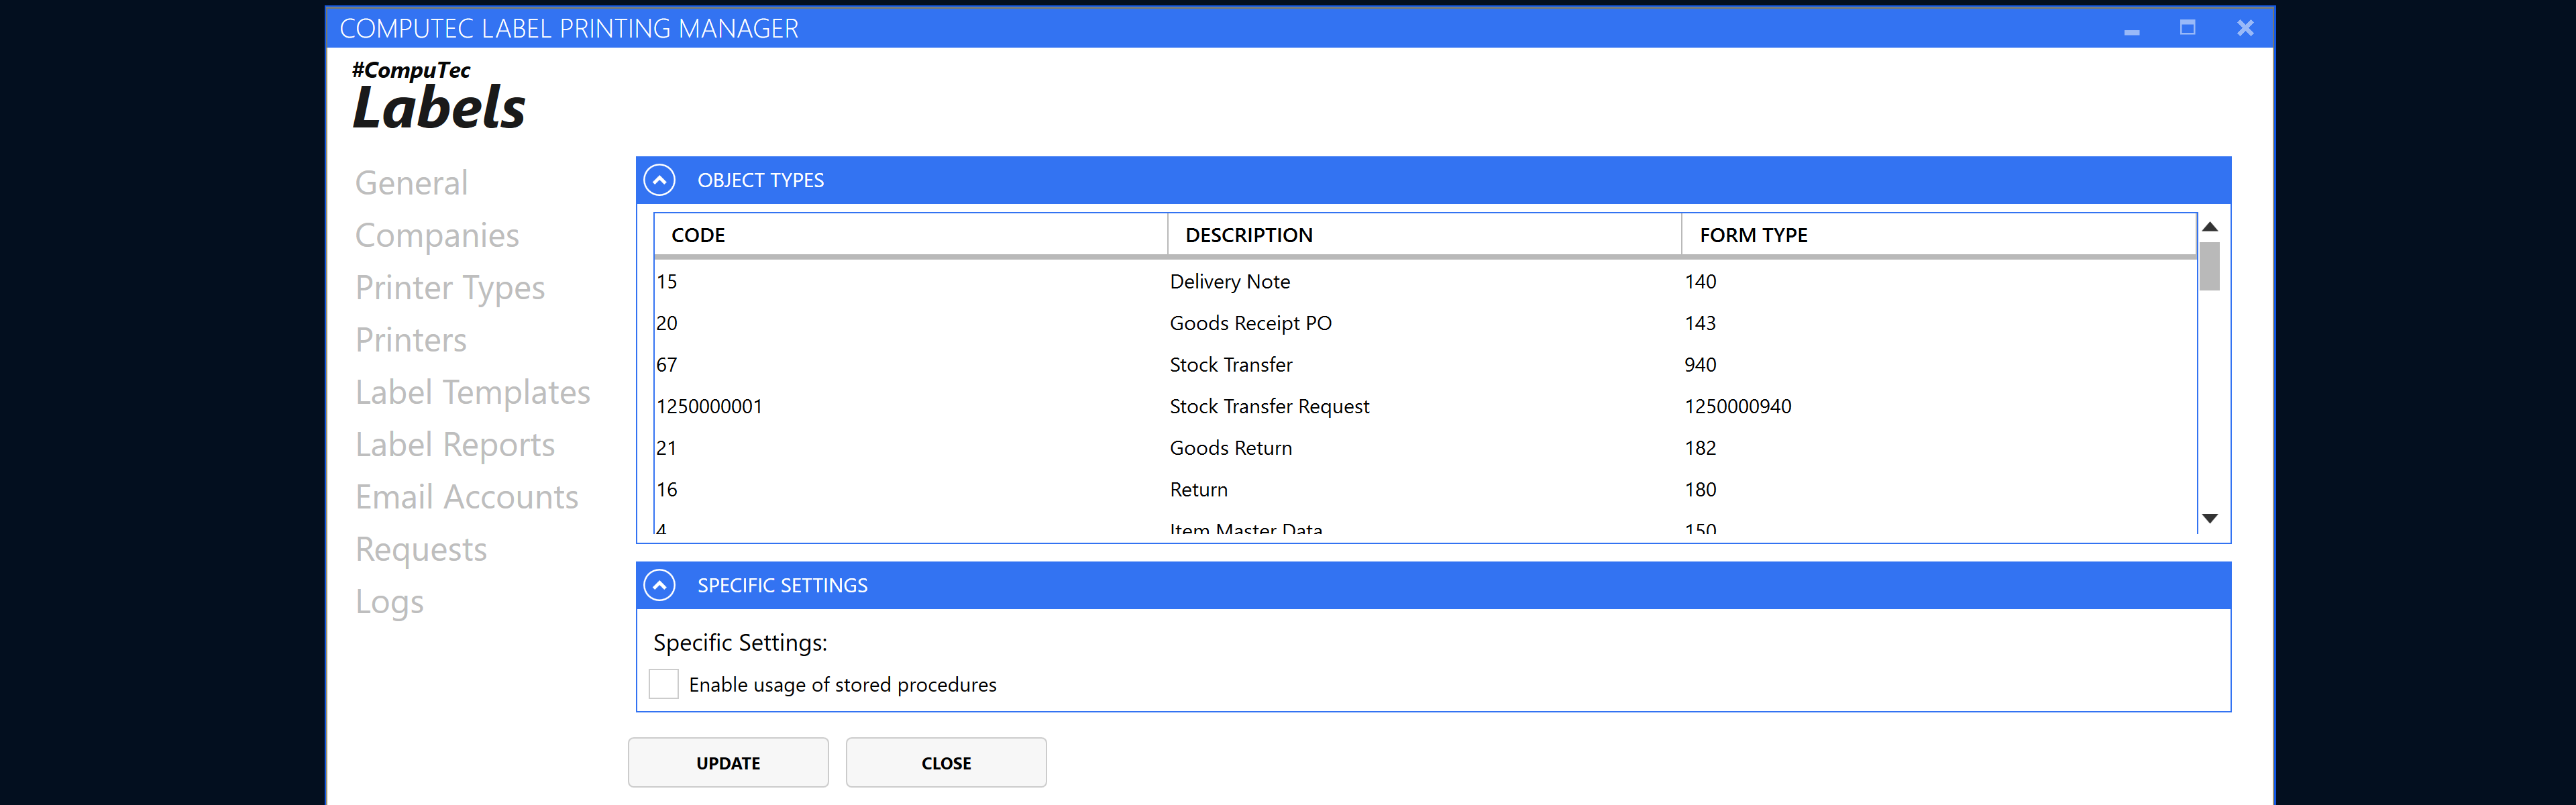Click code cell 15

667,282
